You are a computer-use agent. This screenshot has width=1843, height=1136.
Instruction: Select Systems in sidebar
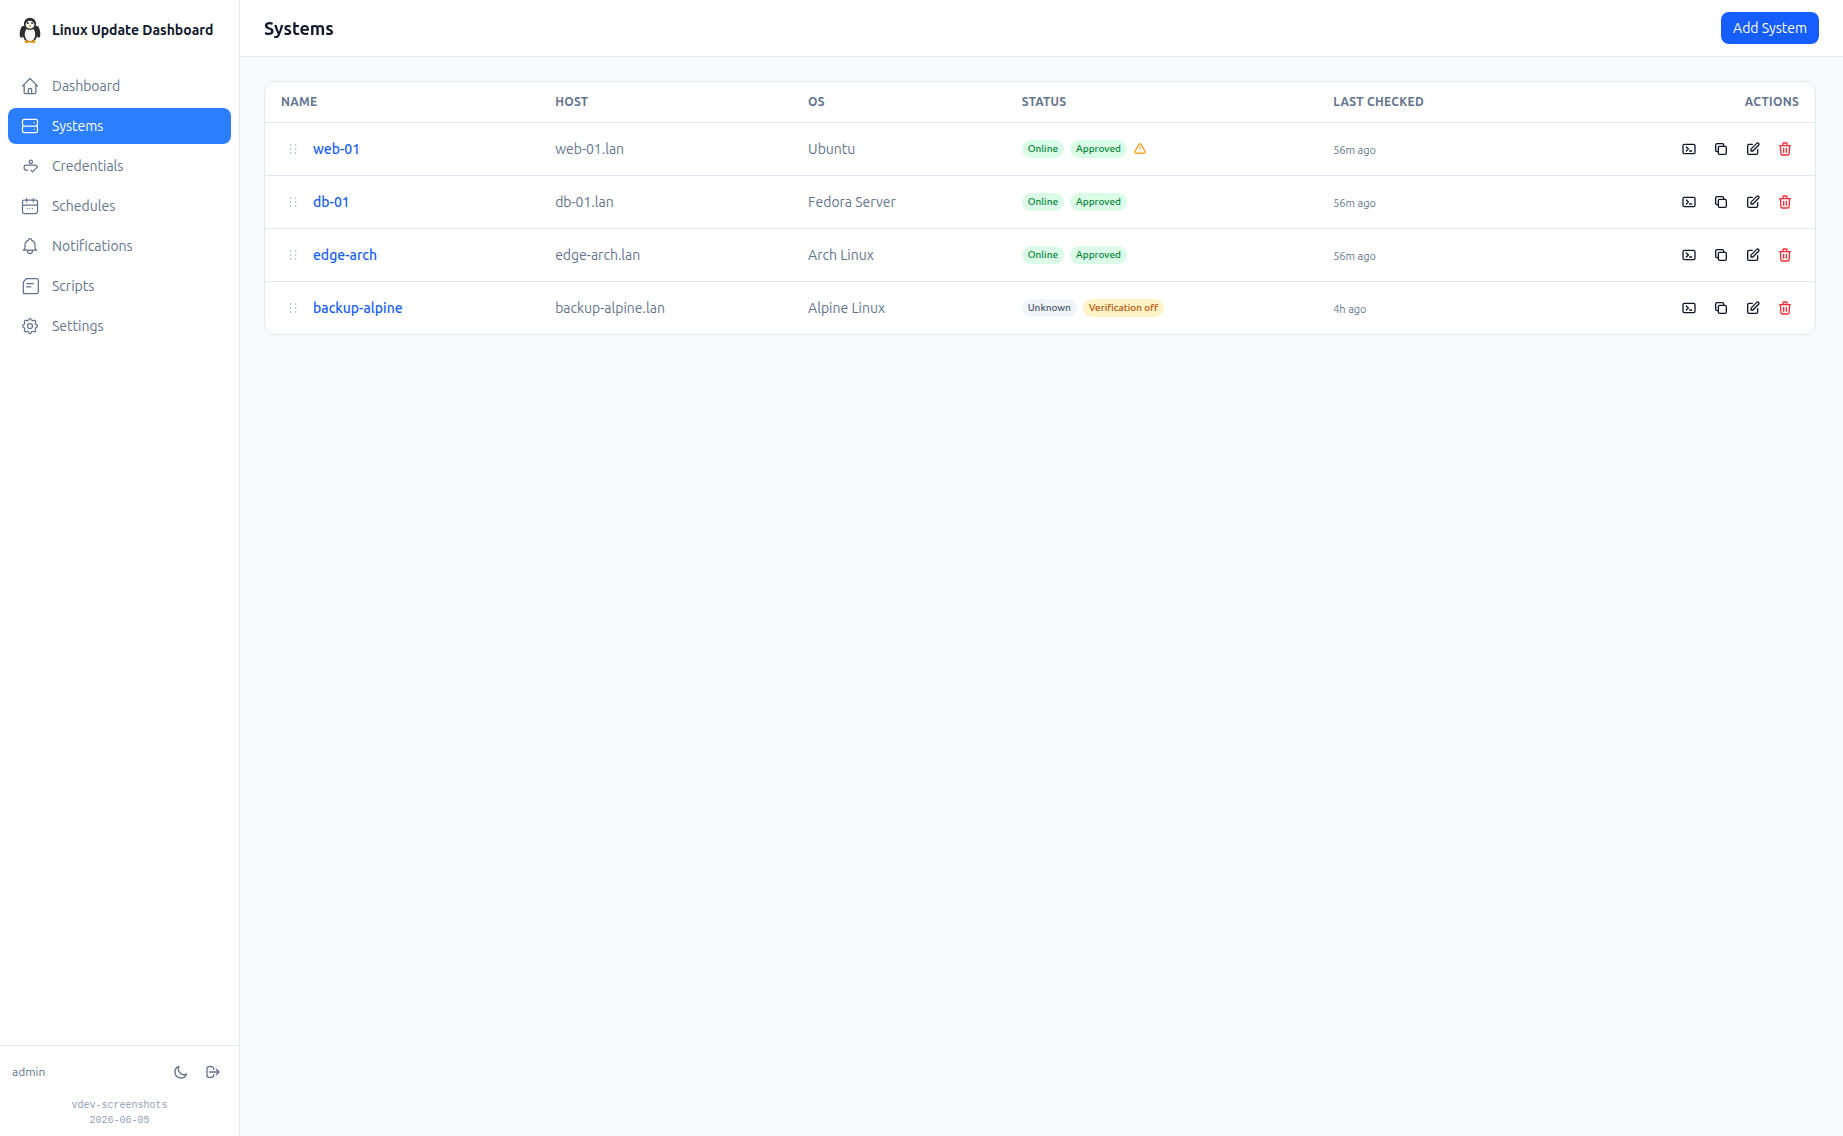(119, 126)
